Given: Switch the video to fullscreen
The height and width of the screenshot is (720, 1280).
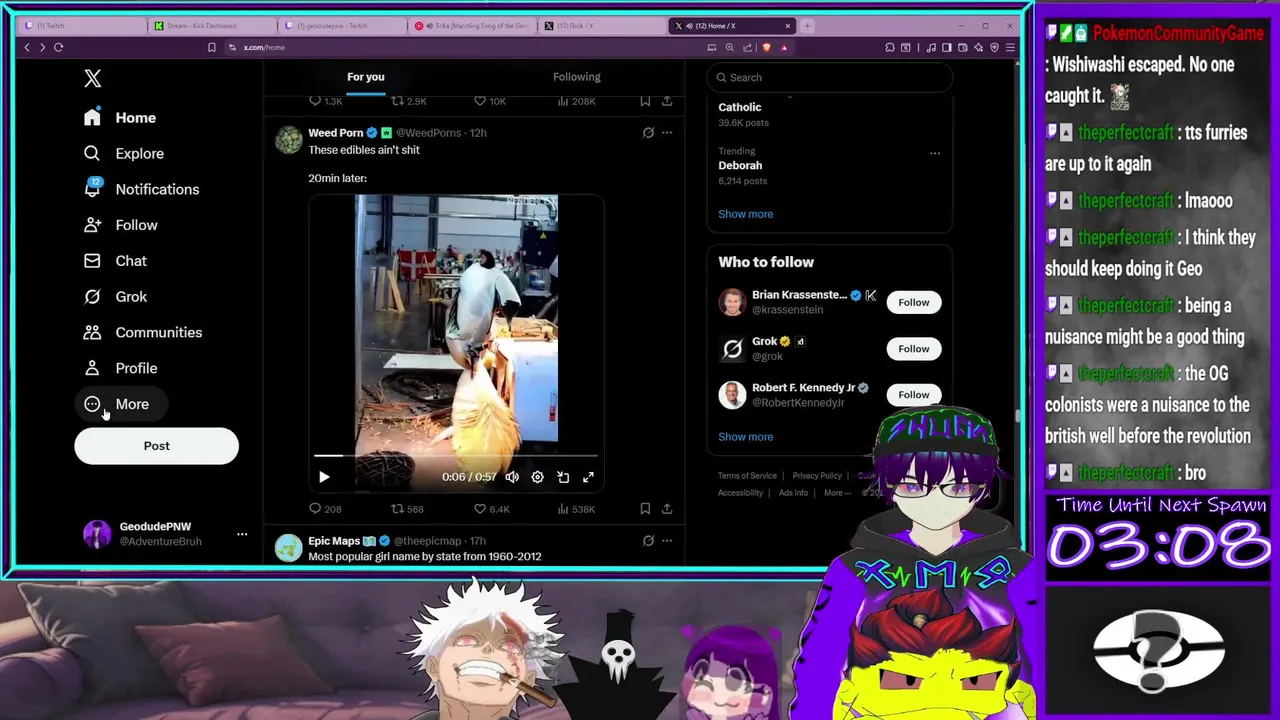Looking at the screenshot, I should (588, 477).
